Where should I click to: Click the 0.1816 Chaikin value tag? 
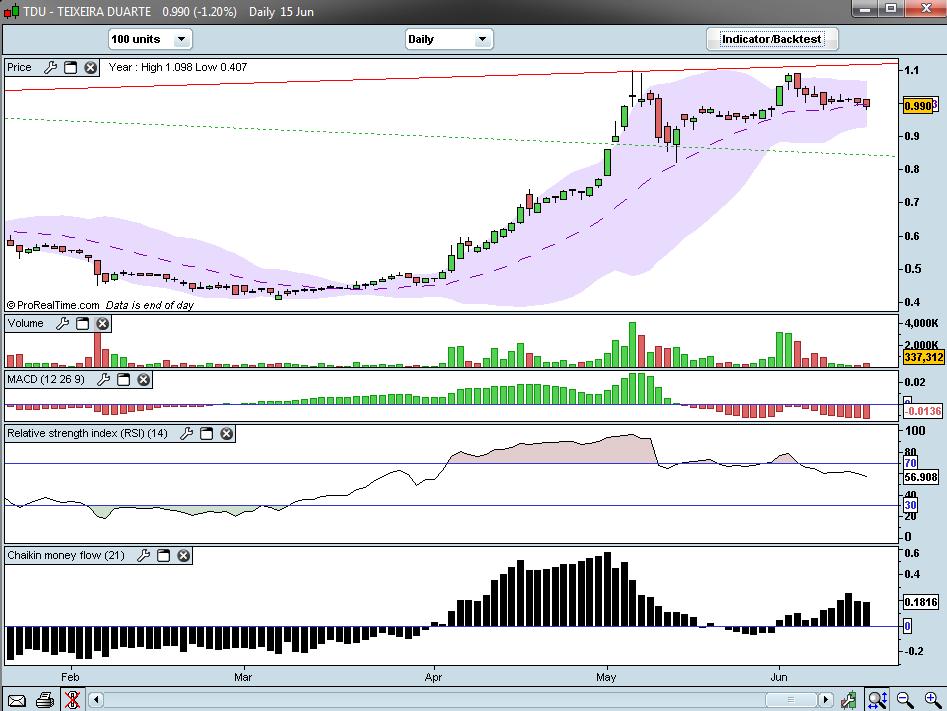(x=921, y=602)
